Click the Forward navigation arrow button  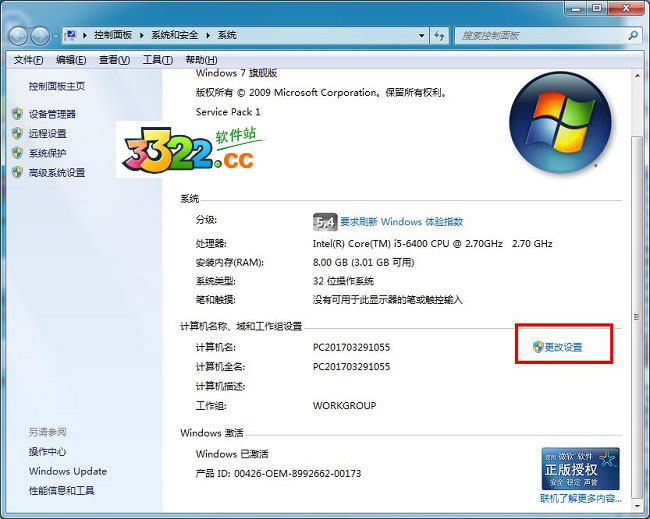tap(40, 36)
